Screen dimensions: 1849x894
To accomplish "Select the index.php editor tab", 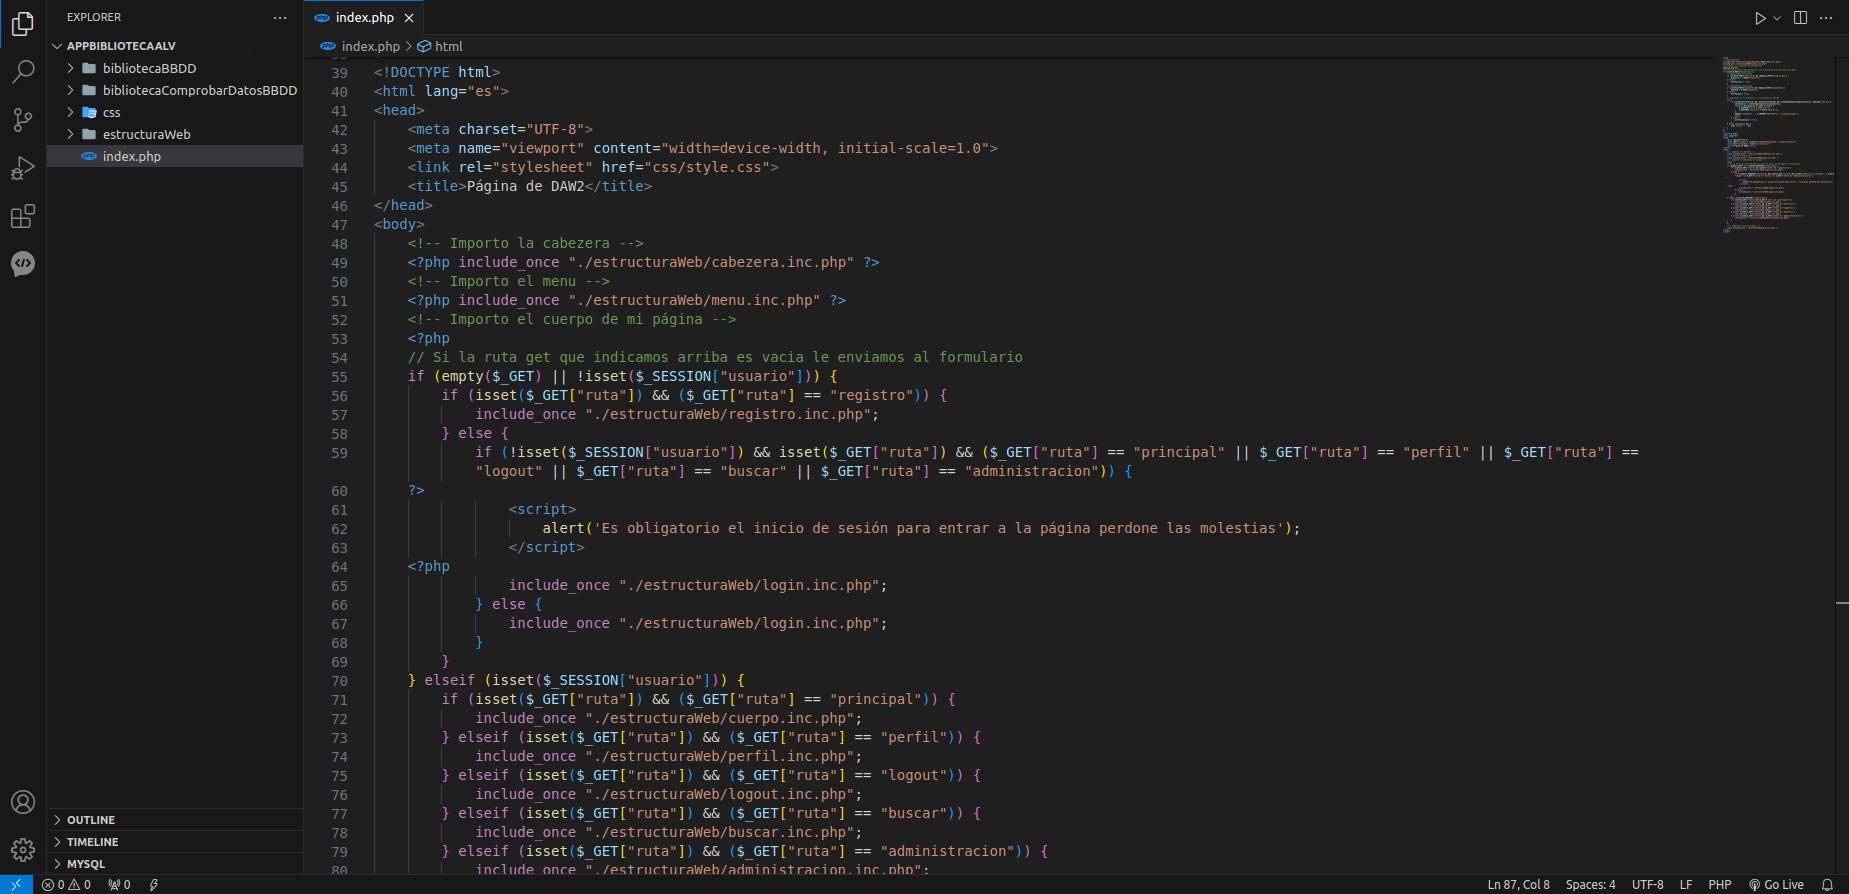I will tap(364, 18).
